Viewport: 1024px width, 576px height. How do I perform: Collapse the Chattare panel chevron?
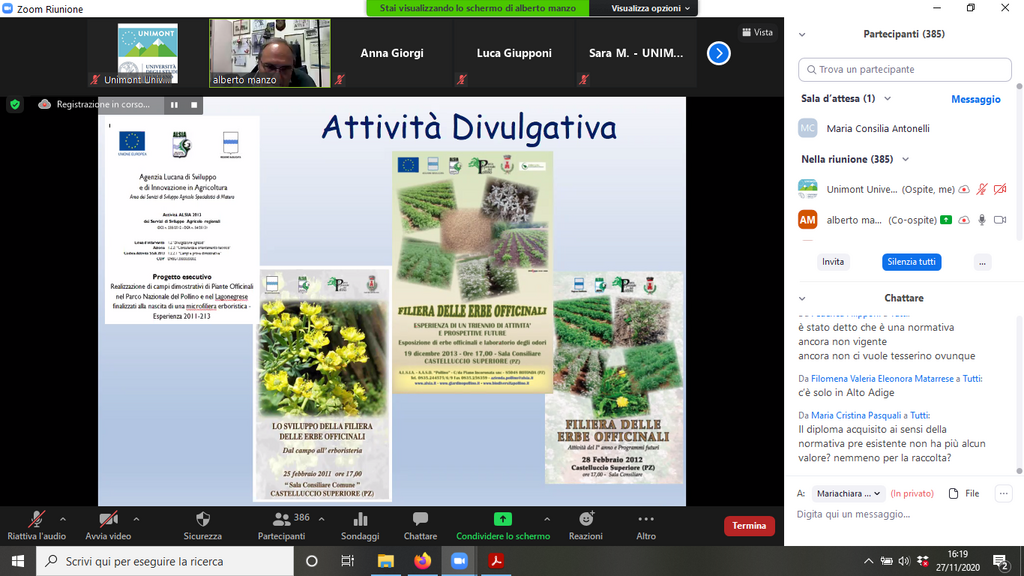(802, 298)
